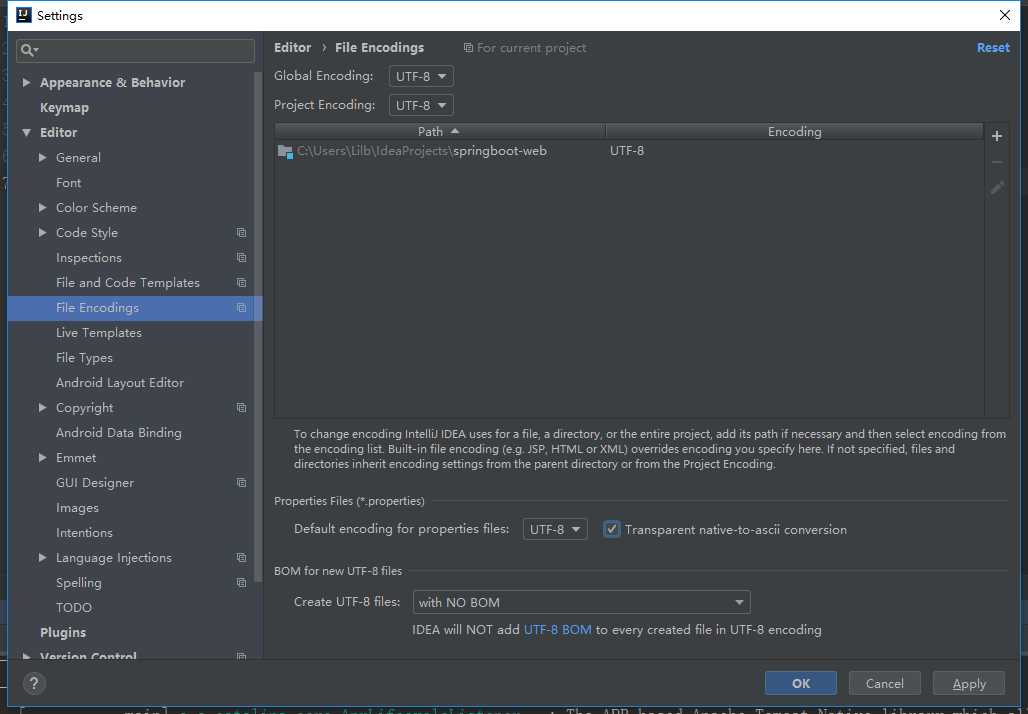Viewport: 1028px width, 714px height.
Task: Expand the Language Injections node
Action: tap(43, 557)
